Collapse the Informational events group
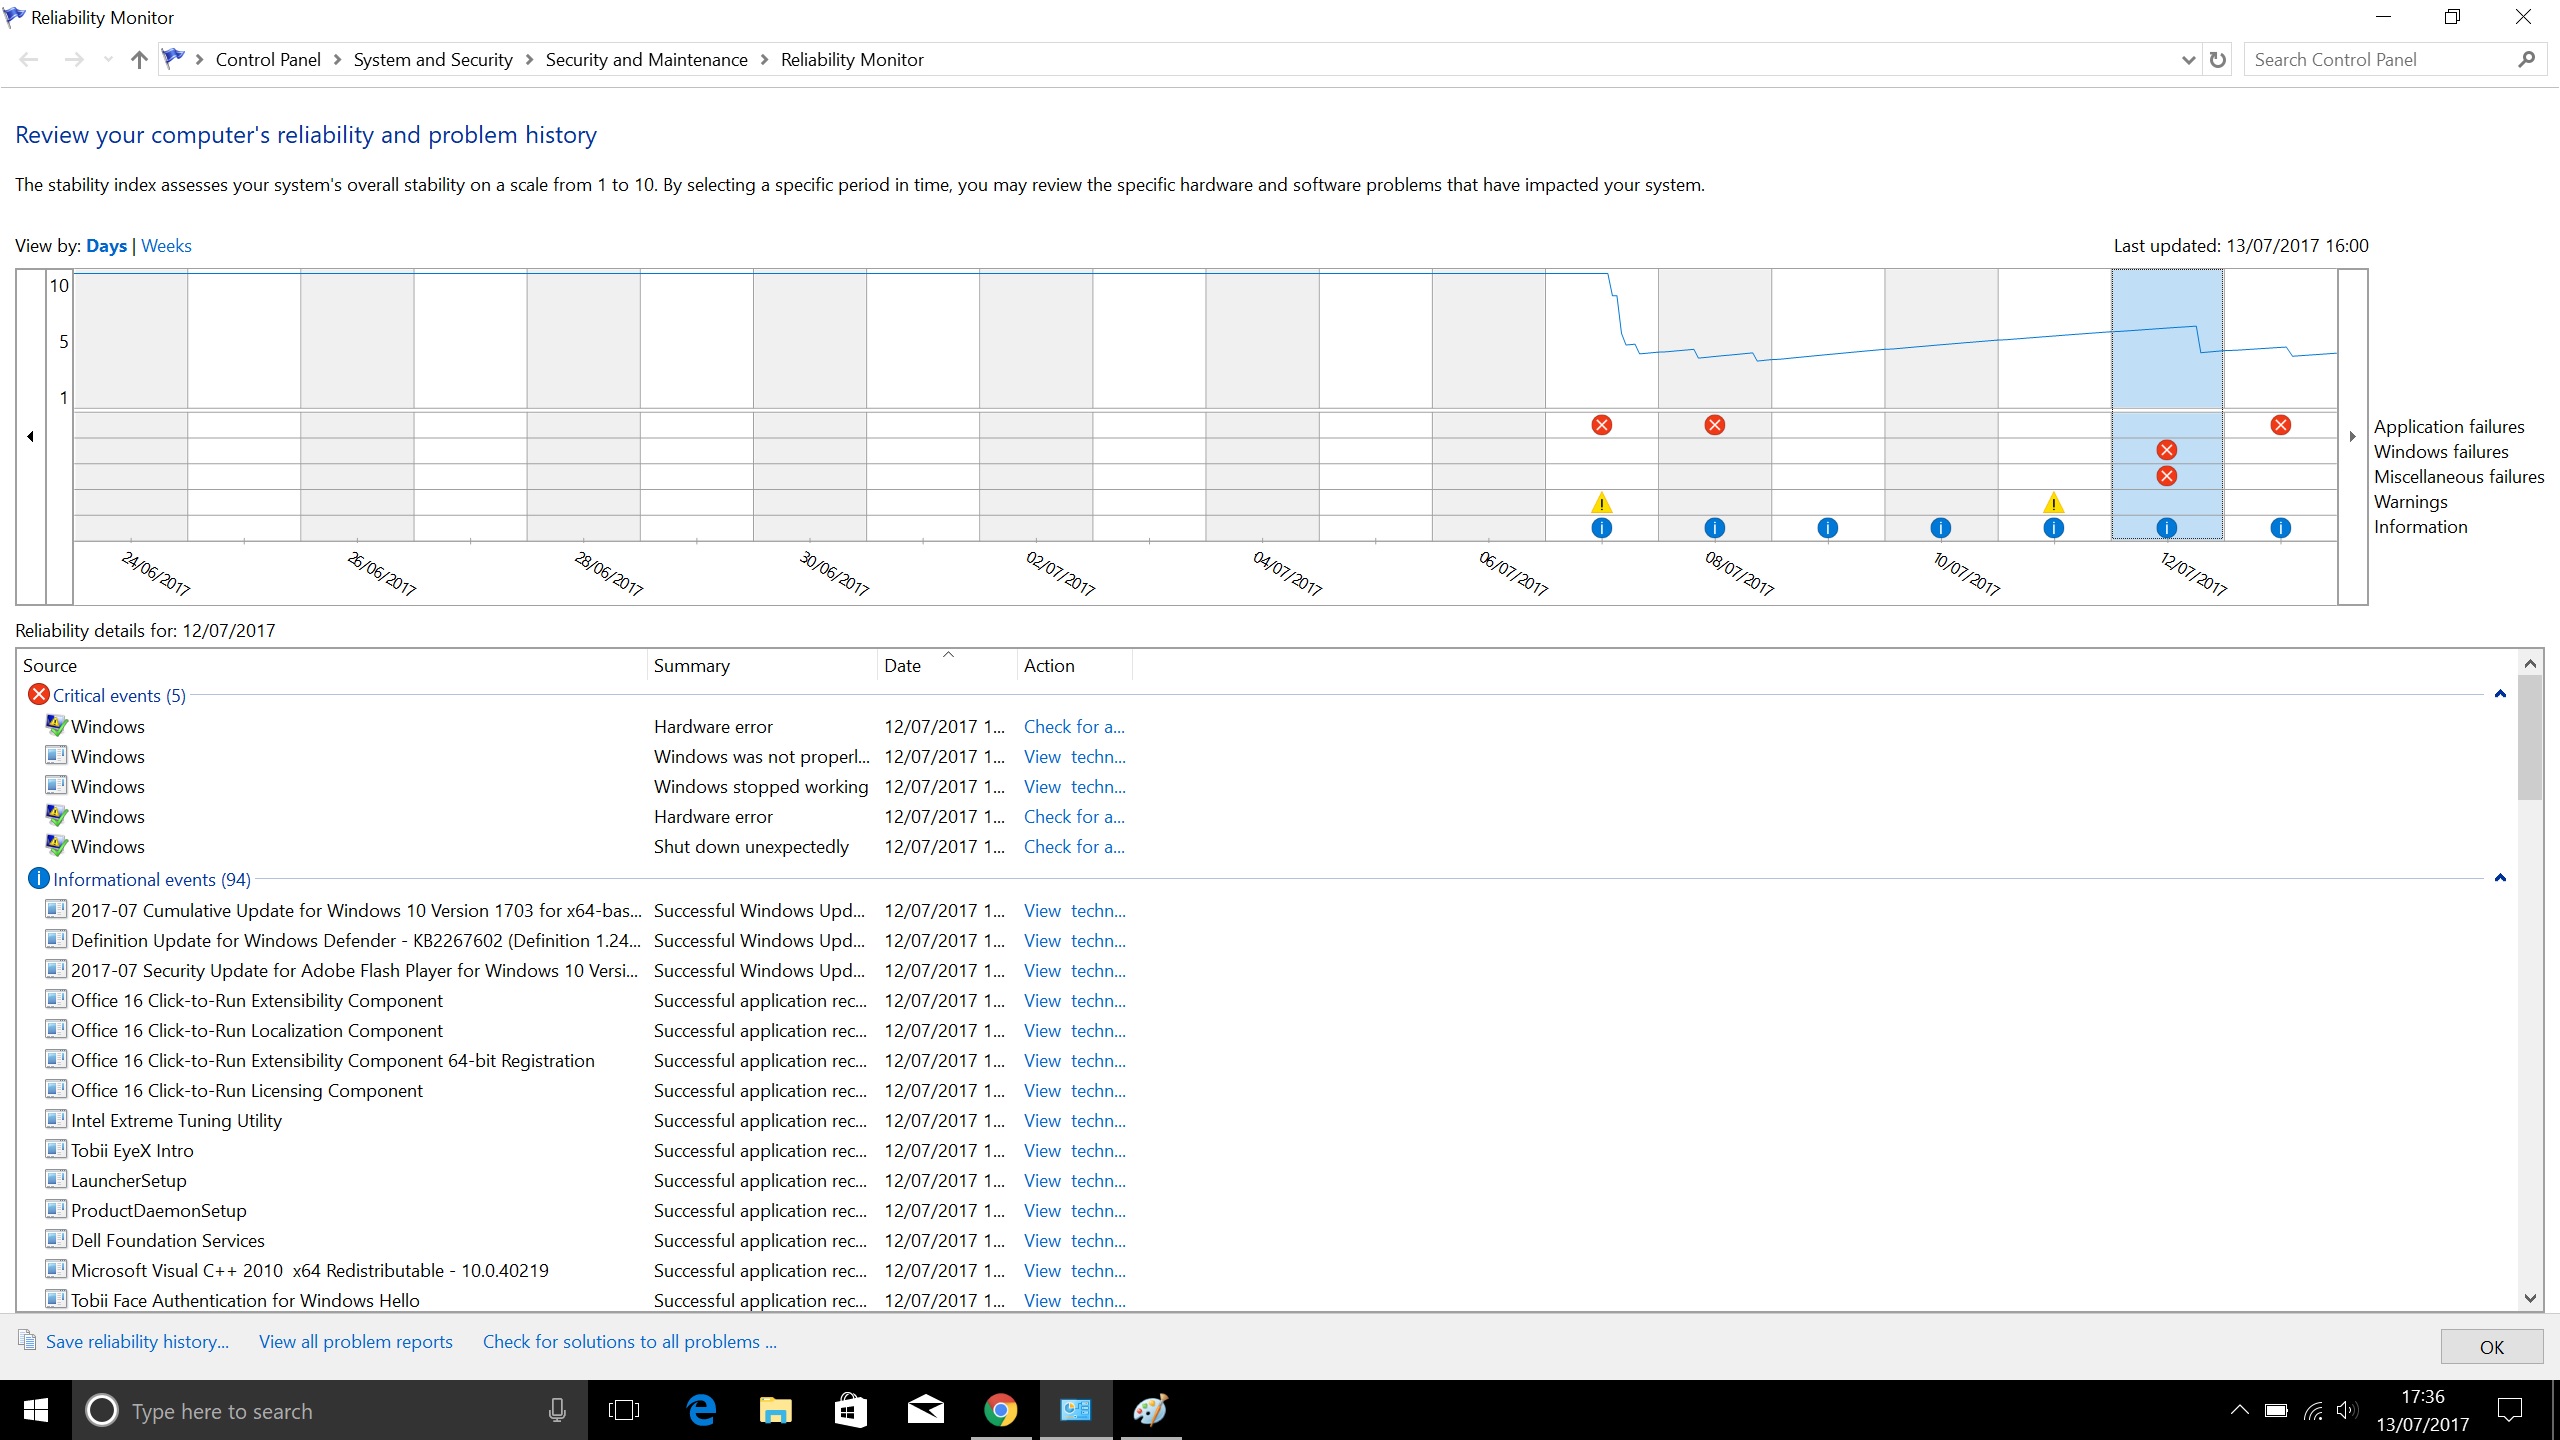The width and height of the screenshot is (2560, 1440). pos(2500,878)
